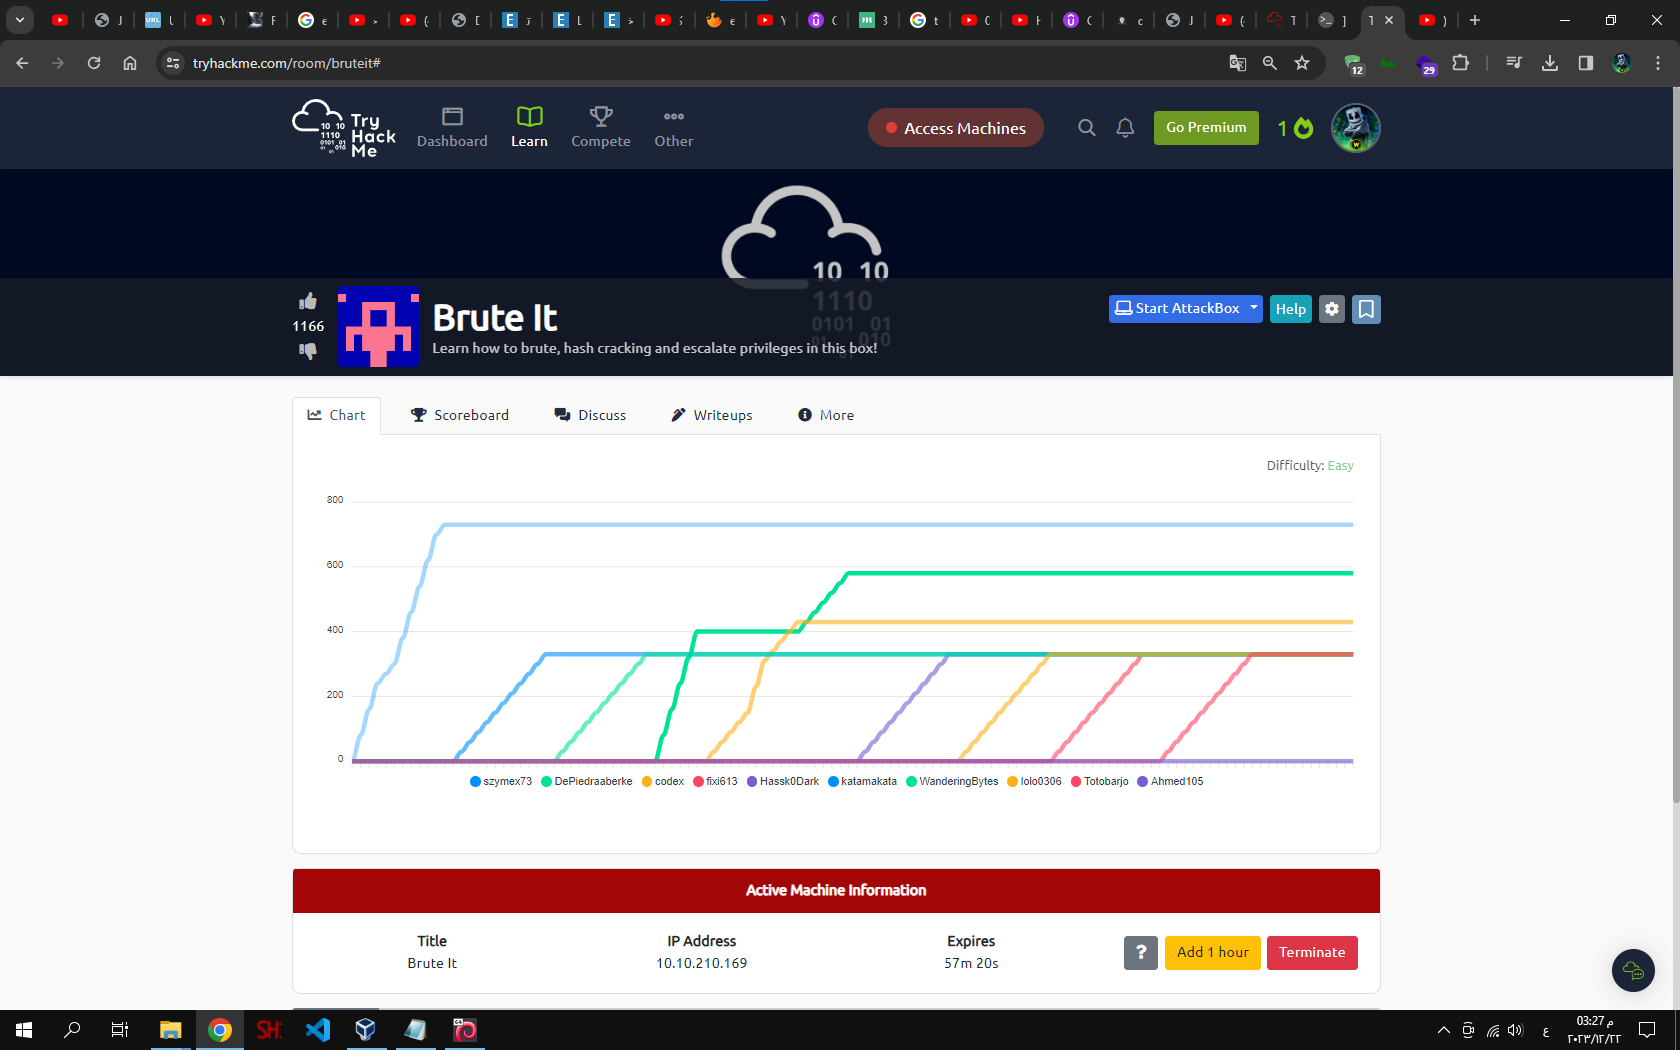Click the Brute It room pixel image
This screenshot has width=1680, height=1050.
tap(378, 326)
